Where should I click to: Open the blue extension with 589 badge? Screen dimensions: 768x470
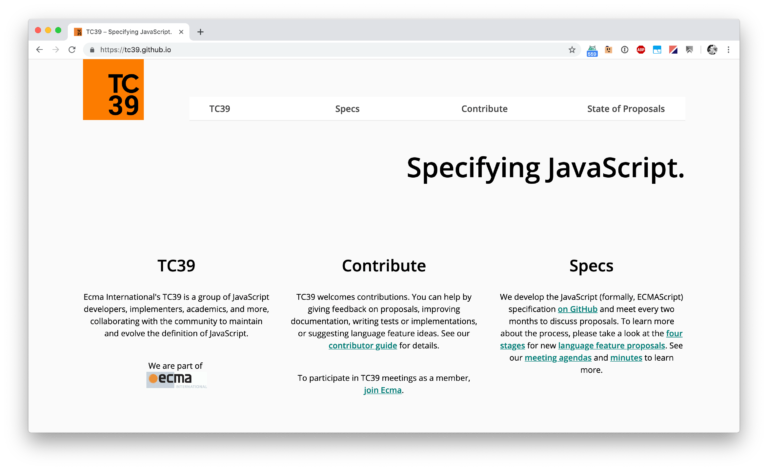coord(592,50)
